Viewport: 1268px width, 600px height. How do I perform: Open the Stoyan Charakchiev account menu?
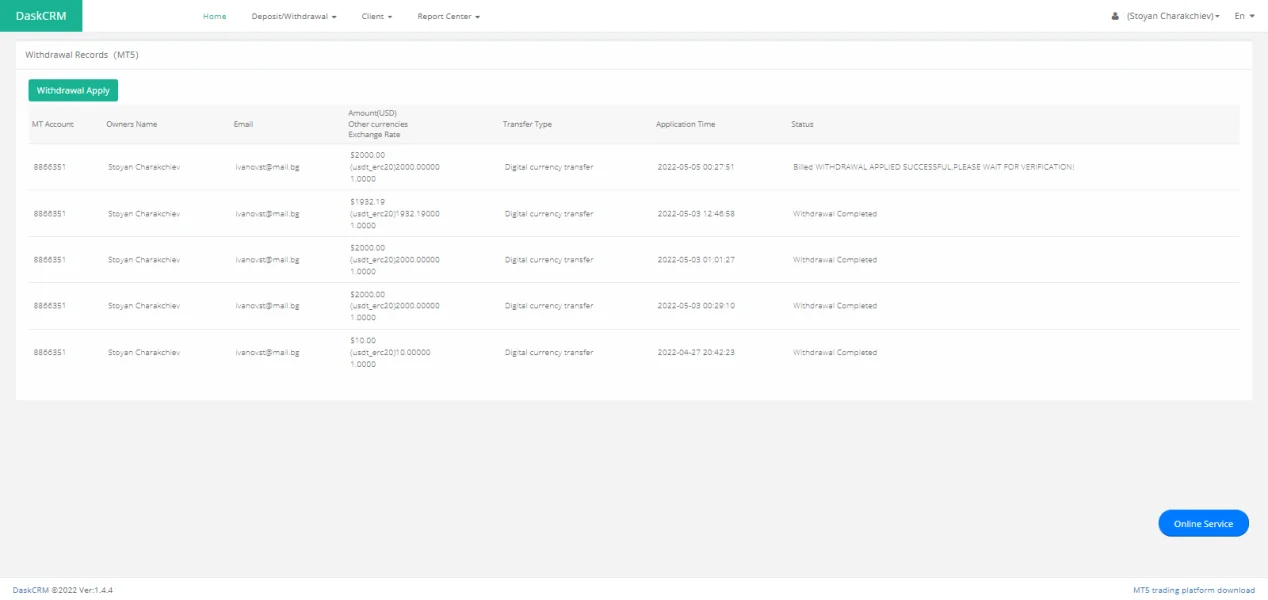click(x=1172, y=17)
